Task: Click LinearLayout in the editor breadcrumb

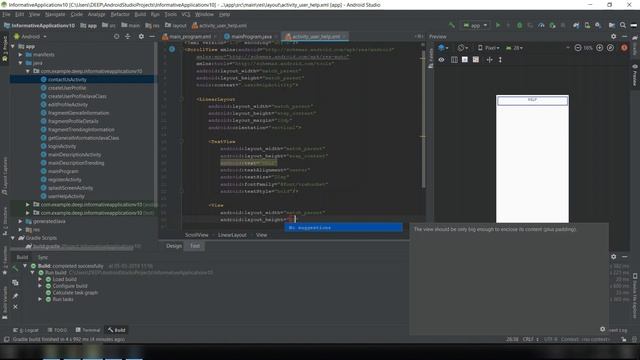Action: [232, 235]
